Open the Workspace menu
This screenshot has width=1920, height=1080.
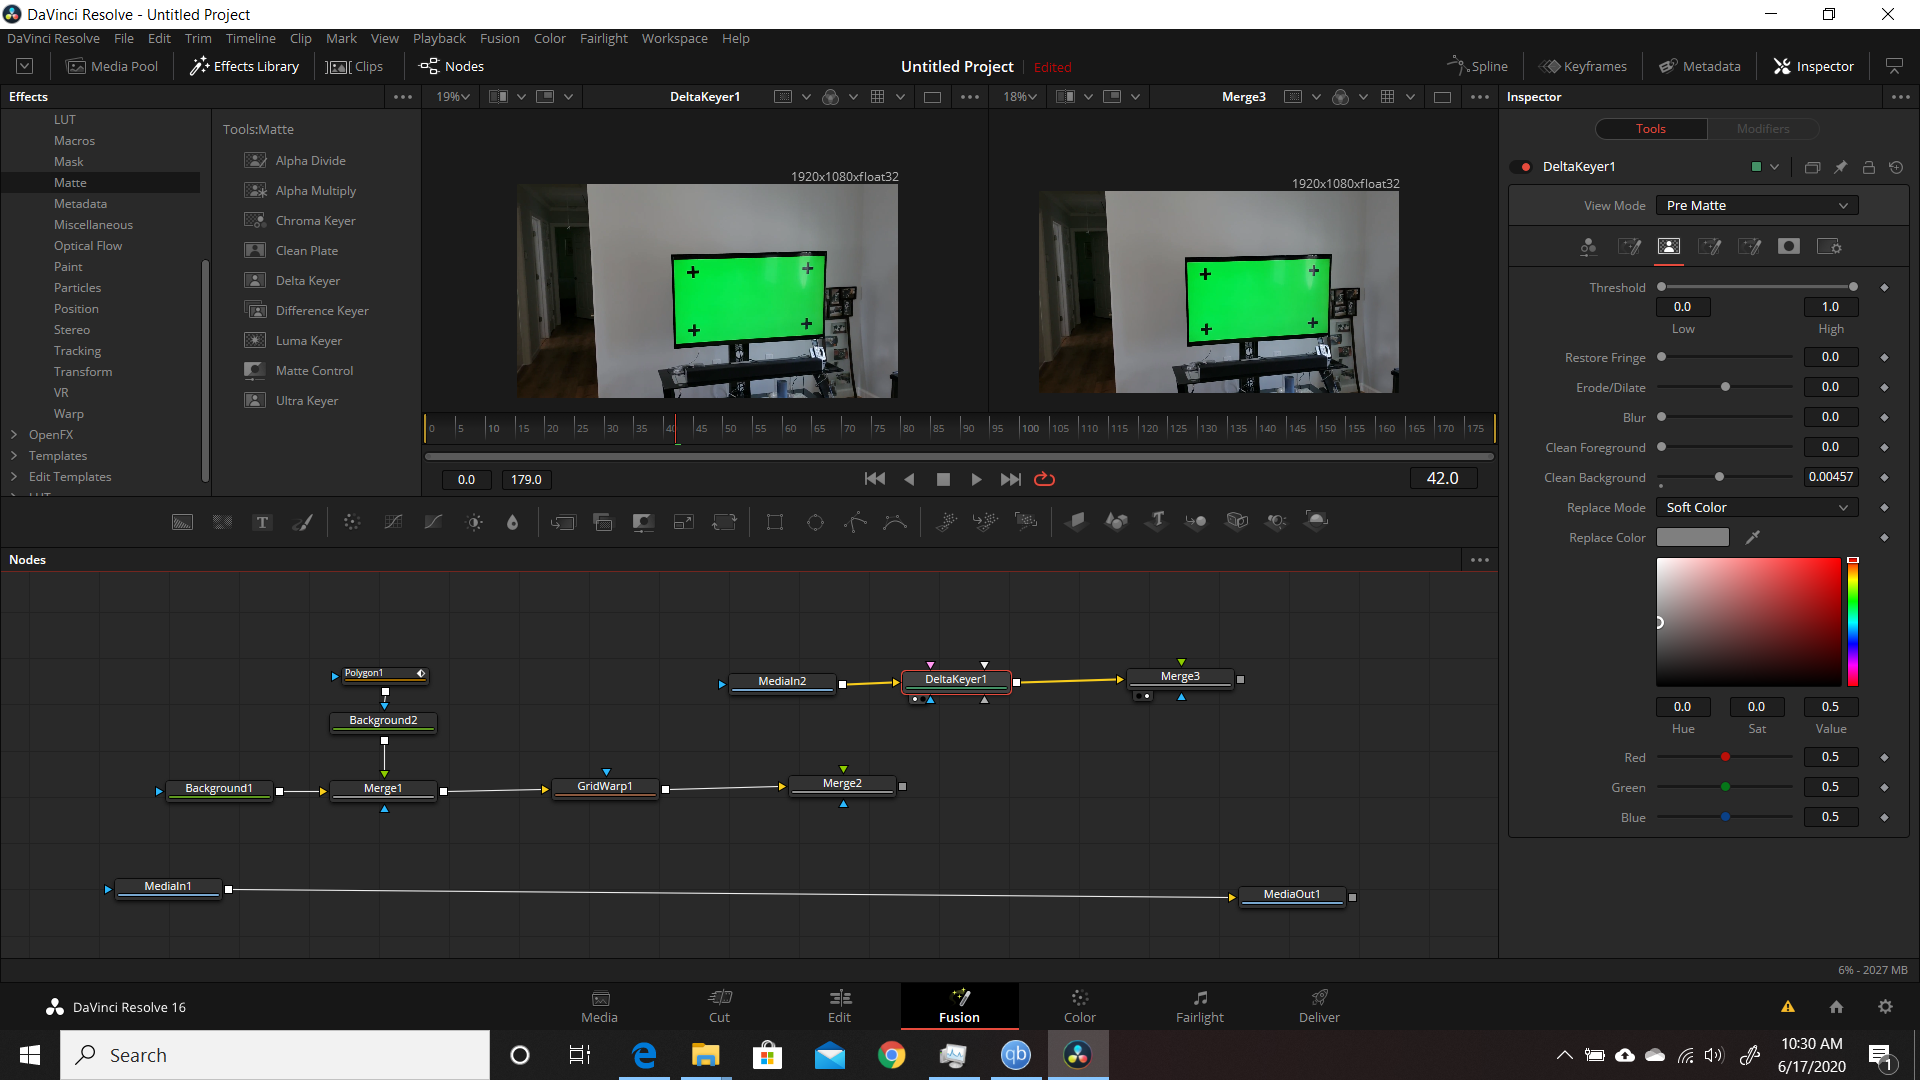[x=674, y=38]
